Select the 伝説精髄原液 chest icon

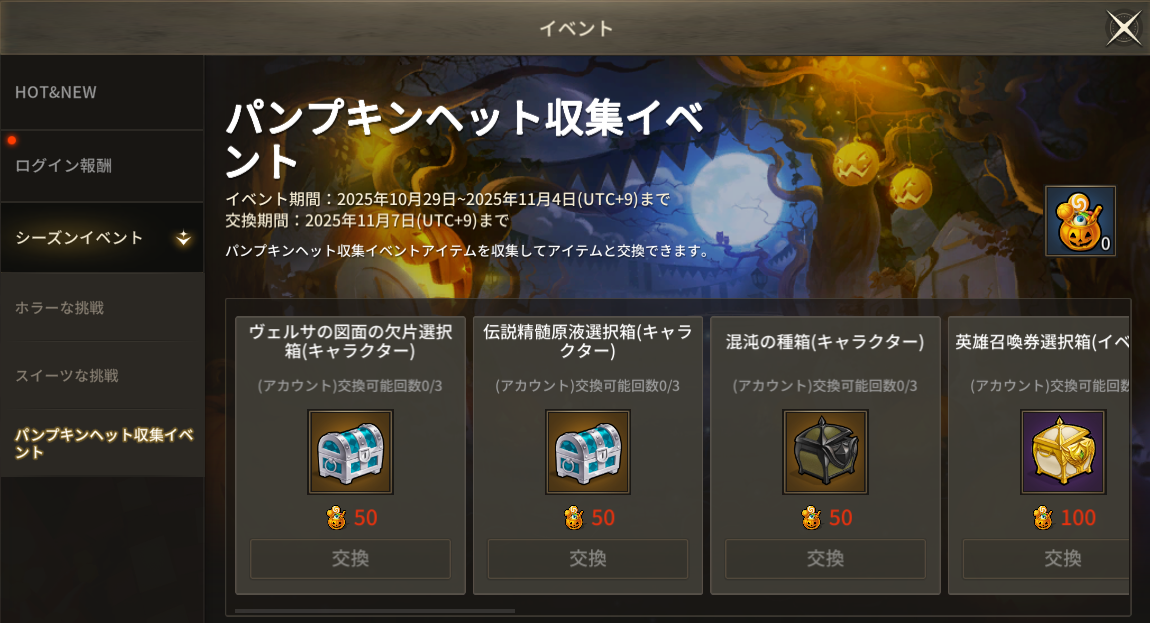click(x=587, y=452)
